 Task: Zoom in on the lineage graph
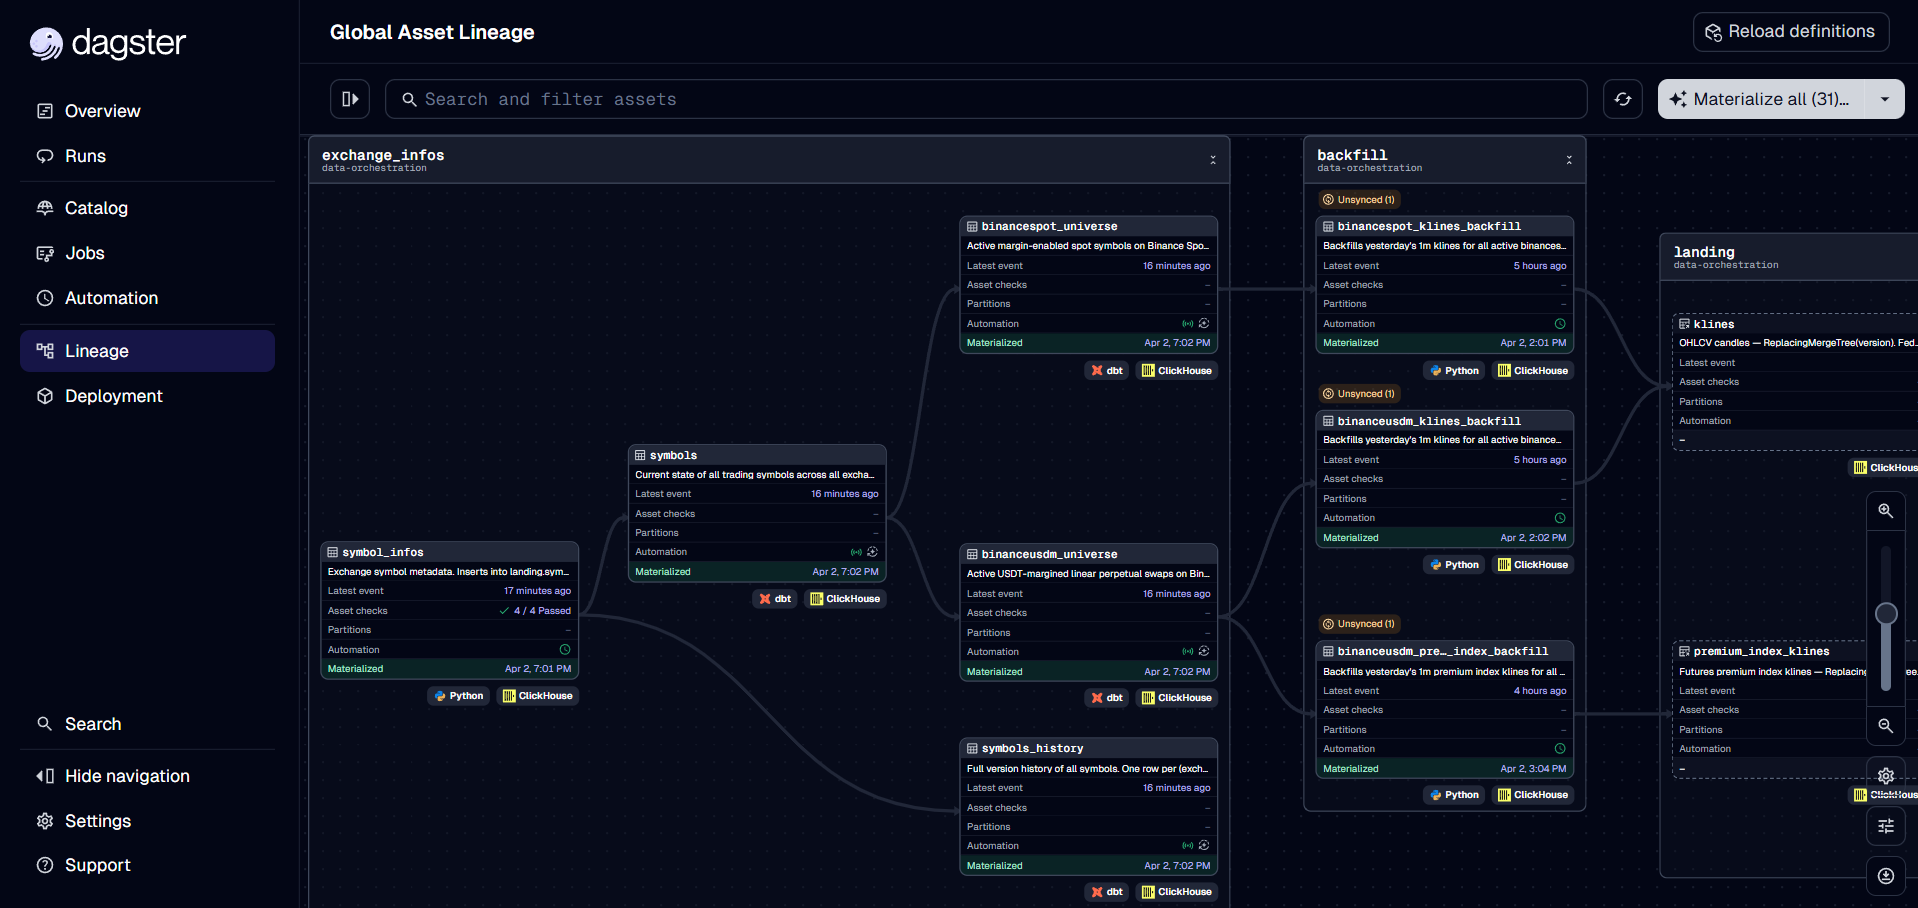coord(1885,511)
